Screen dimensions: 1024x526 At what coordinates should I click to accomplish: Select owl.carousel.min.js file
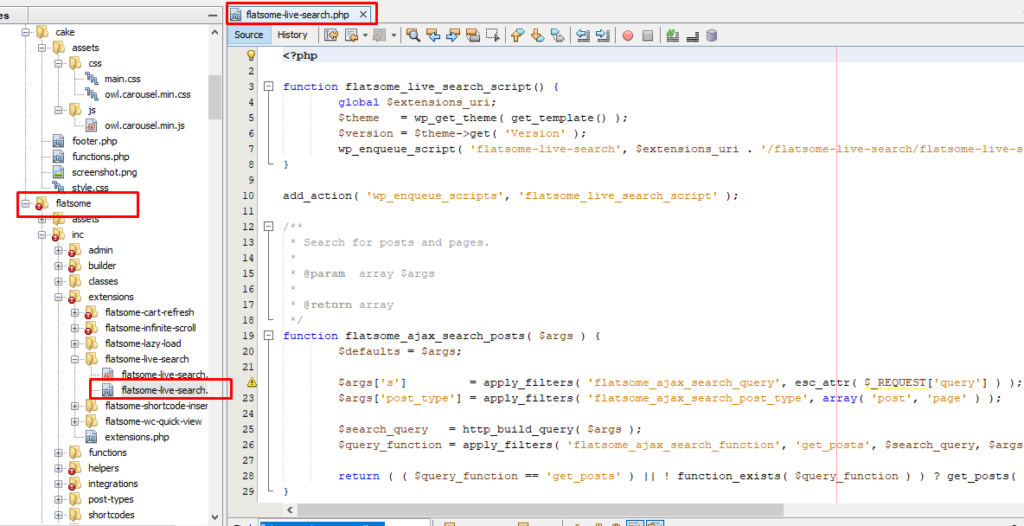144,125
